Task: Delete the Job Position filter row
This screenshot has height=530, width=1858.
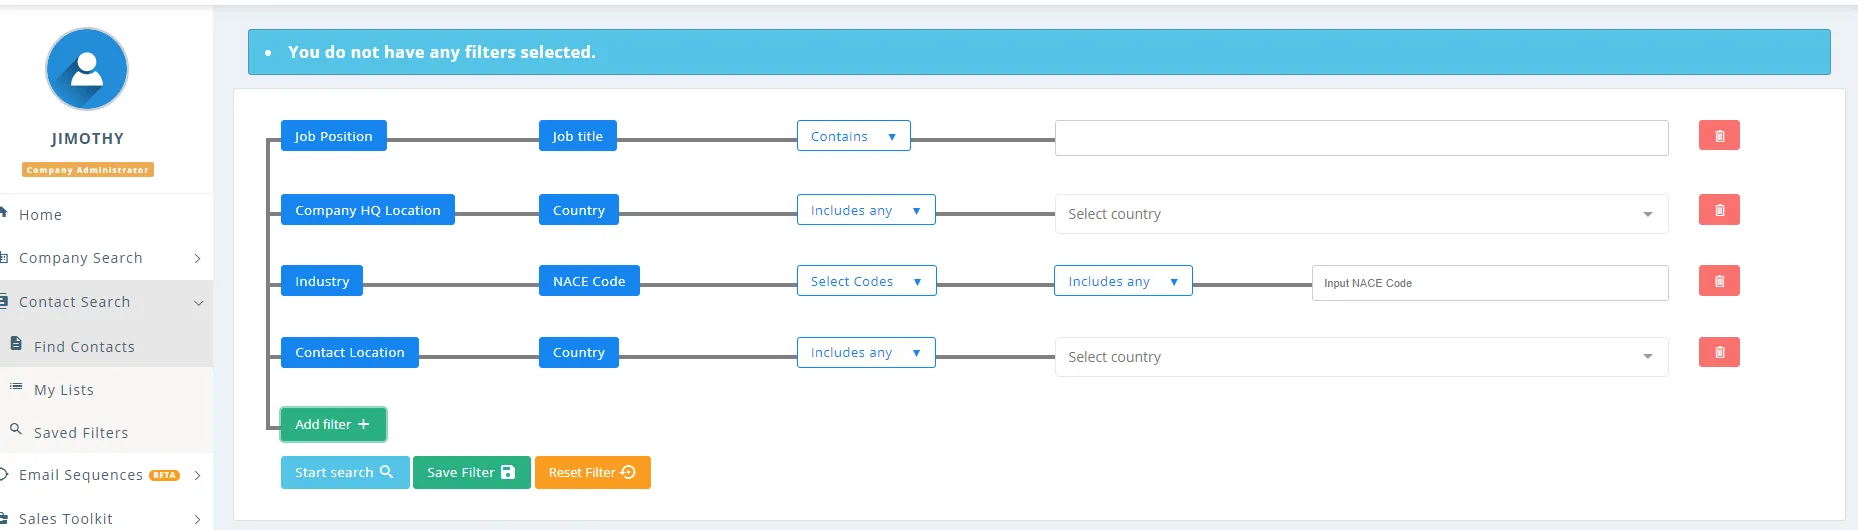Action: pos(1718,136)
